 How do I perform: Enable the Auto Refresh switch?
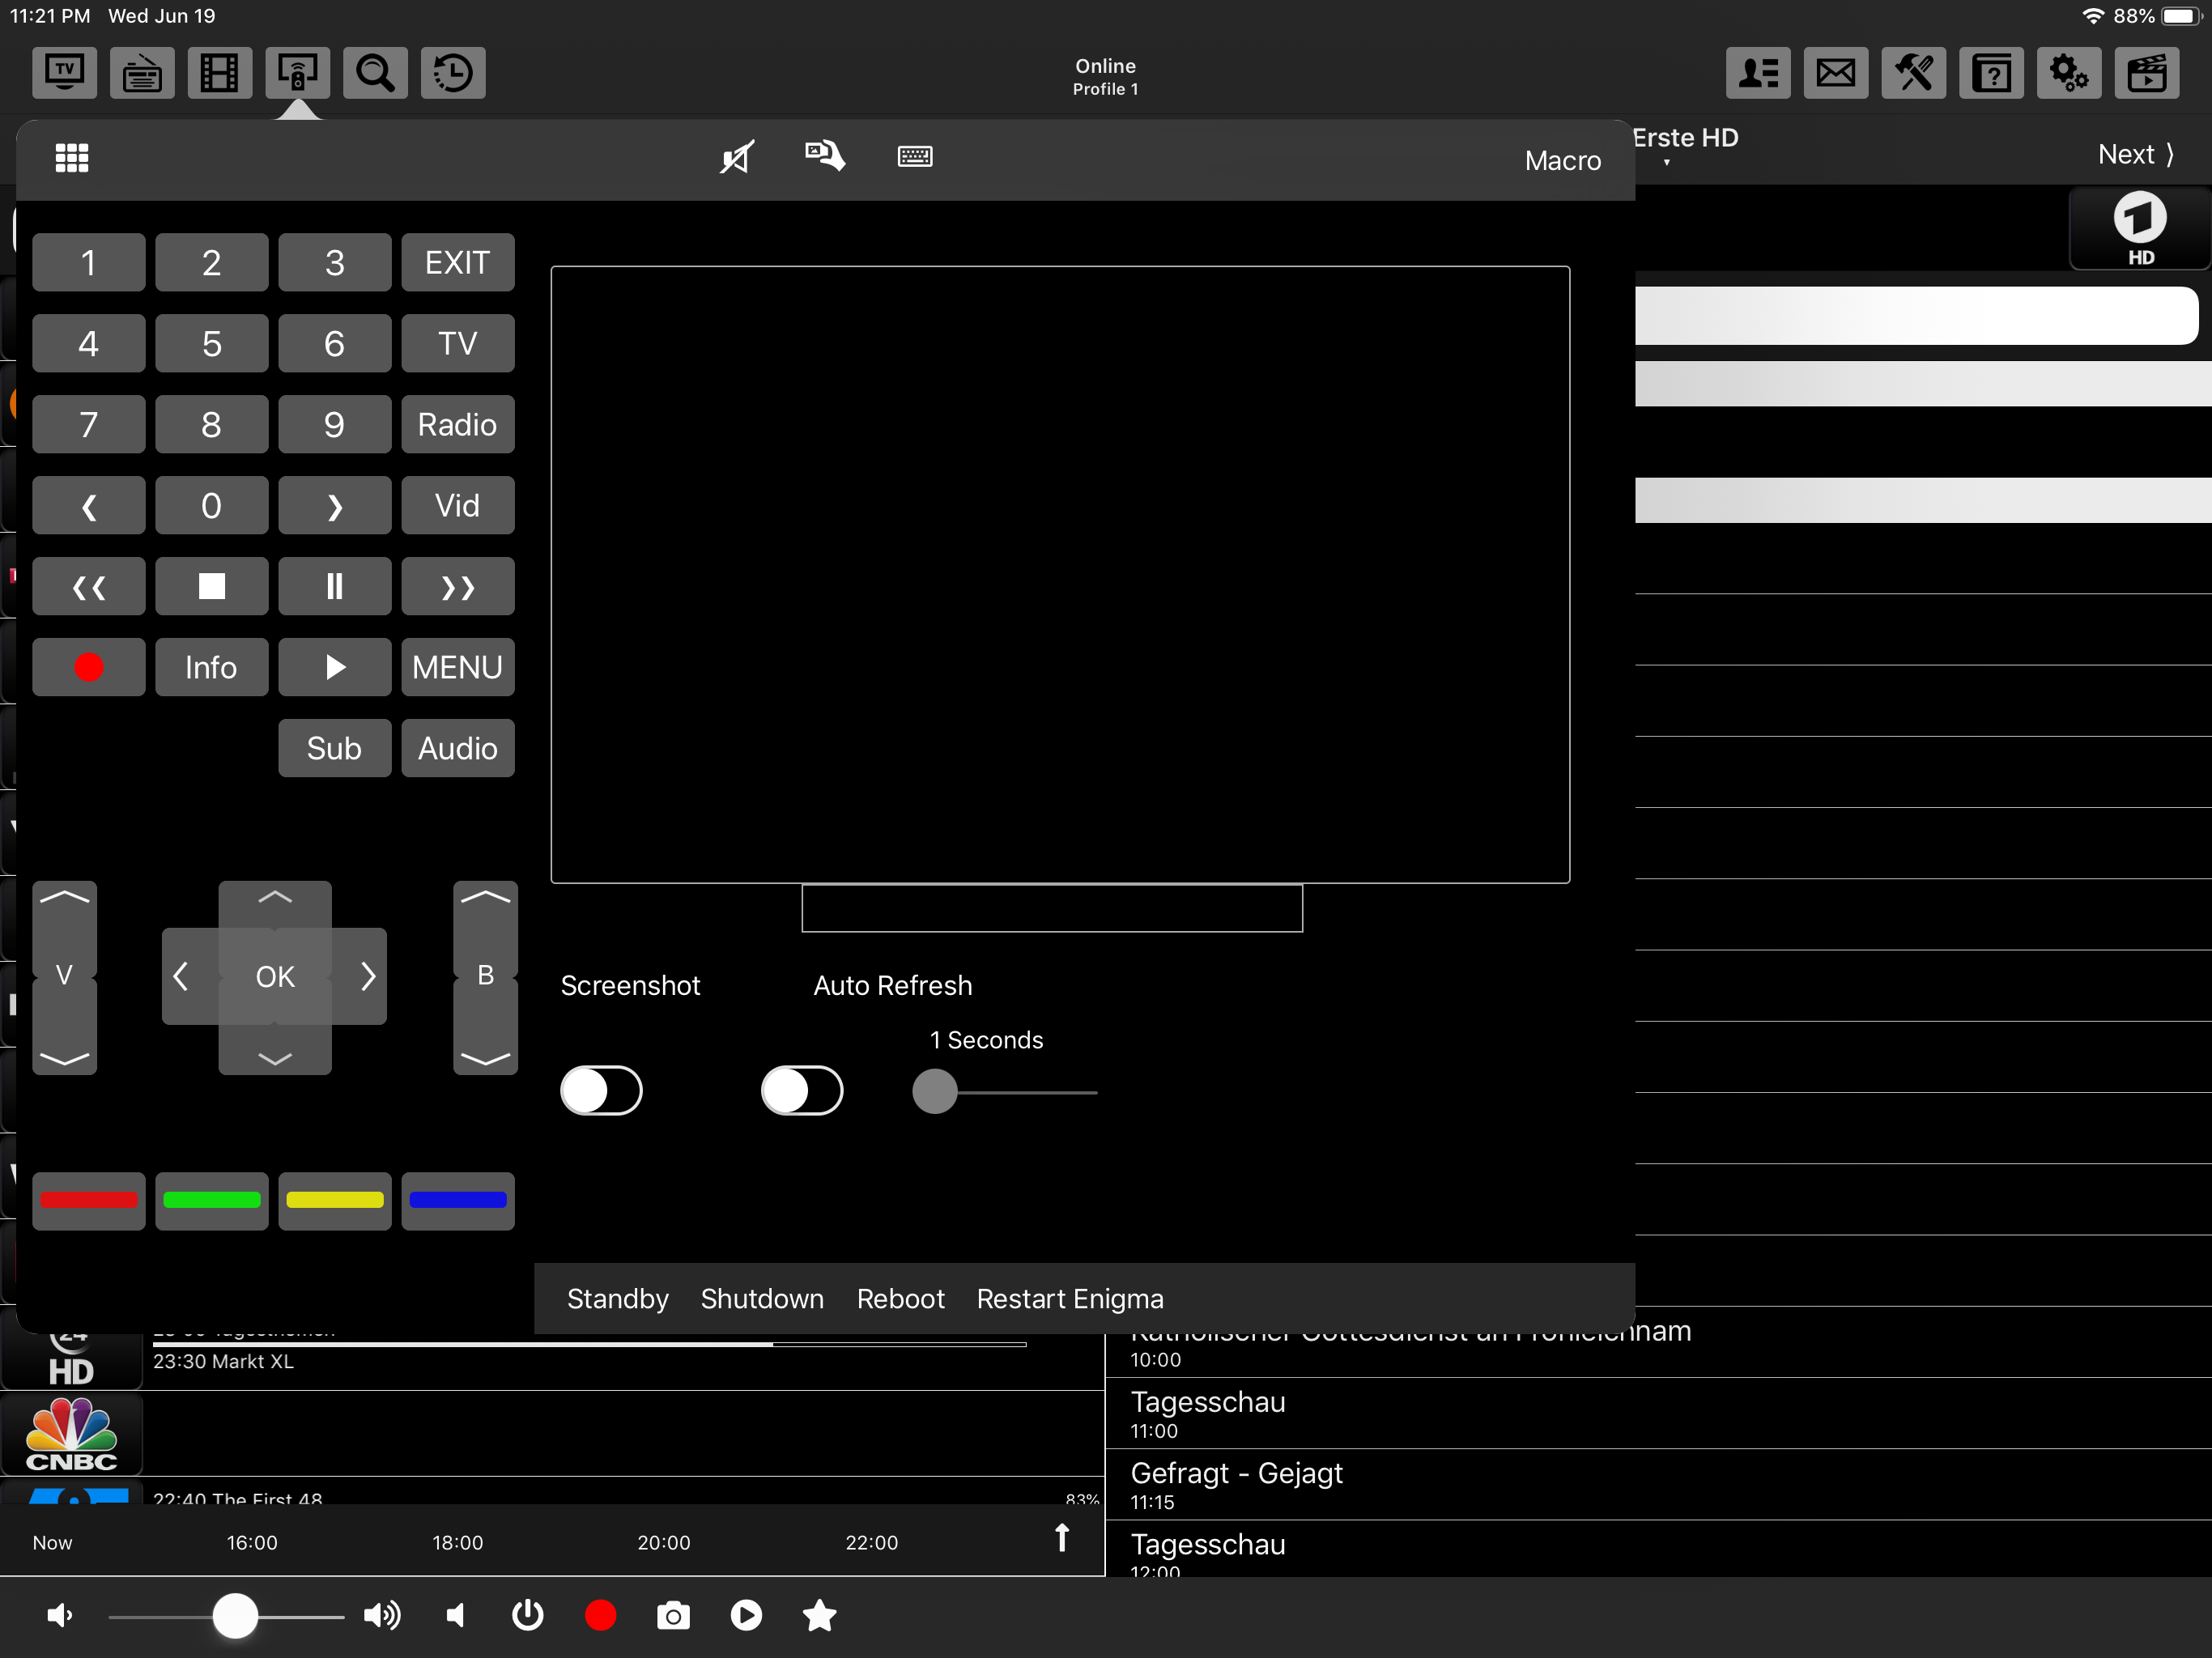tap(802, 1090)
